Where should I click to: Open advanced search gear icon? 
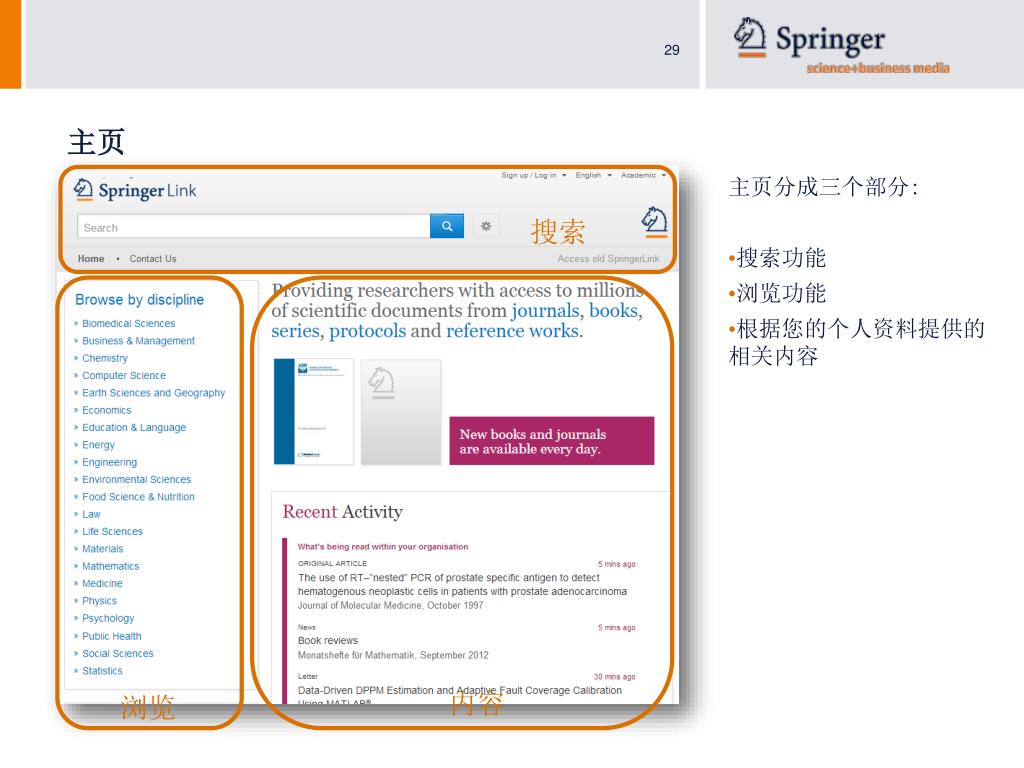tap(486, 226)
